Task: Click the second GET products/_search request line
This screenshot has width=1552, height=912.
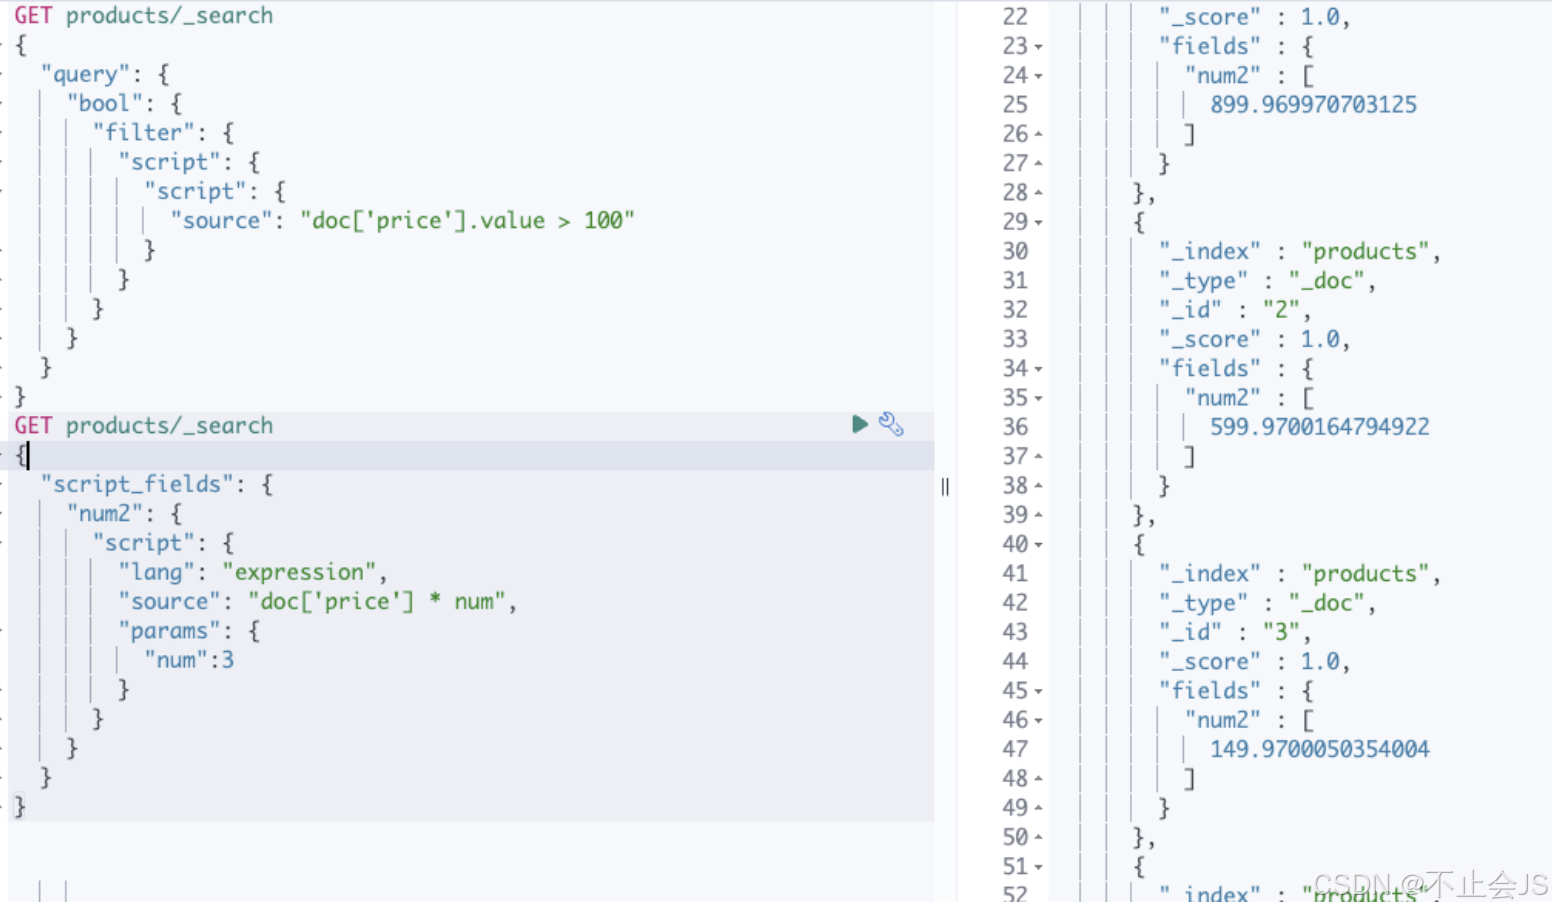Action: (x=143, y=425)
